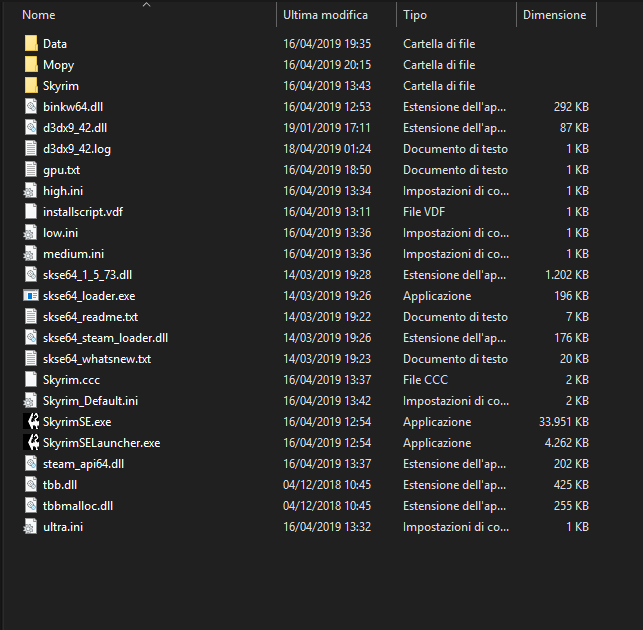This screenshot has height=630, width=643.
Task: Click the folder name Data
Action: tap(55, 44)
